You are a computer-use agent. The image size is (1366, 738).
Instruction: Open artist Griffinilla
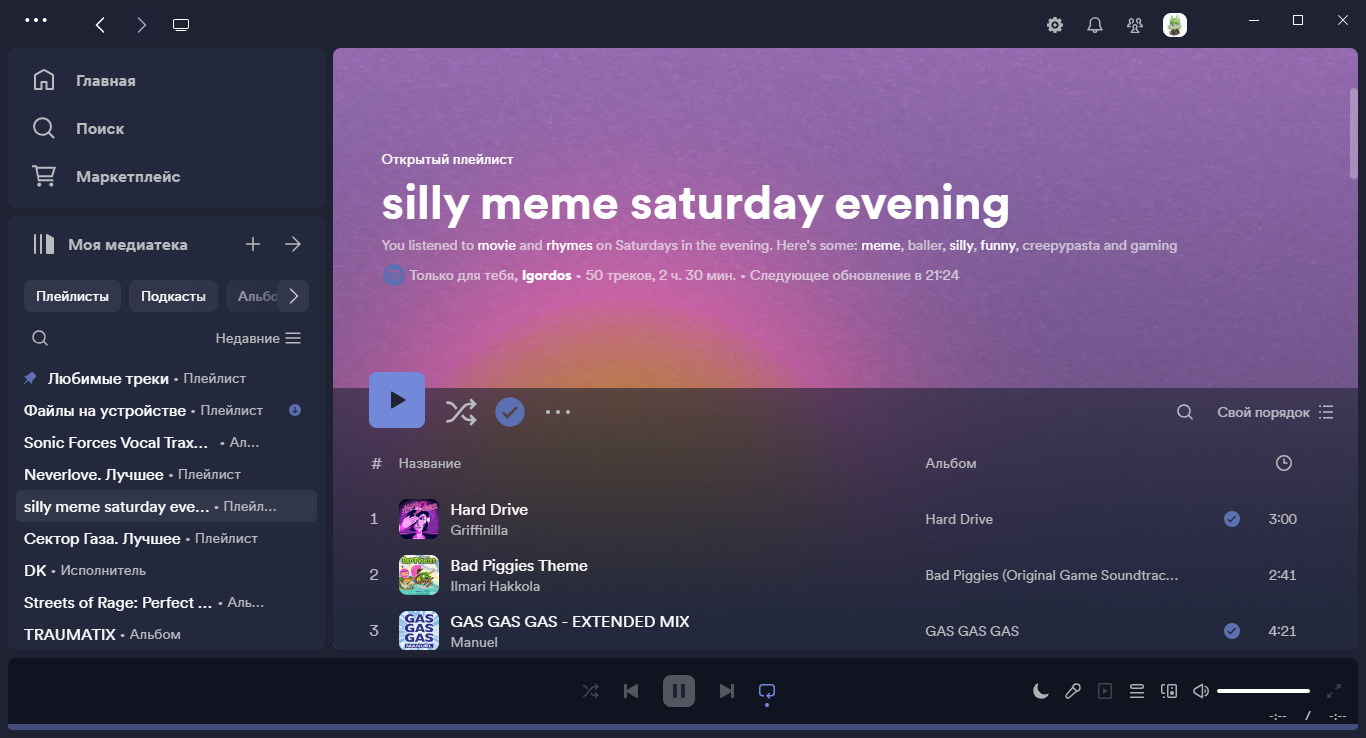click(479, 530)
